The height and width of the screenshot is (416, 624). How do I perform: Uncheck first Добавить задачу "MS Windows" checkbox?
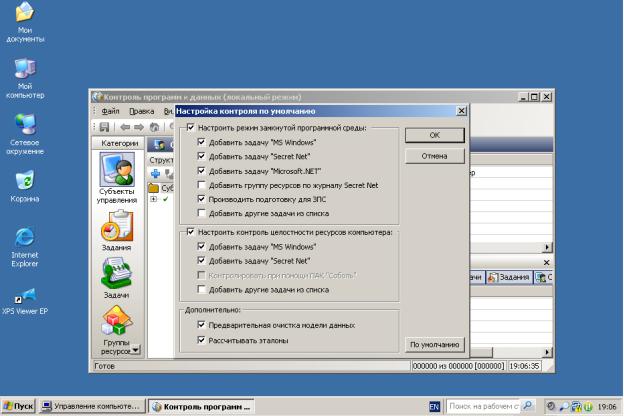point(201,142)
